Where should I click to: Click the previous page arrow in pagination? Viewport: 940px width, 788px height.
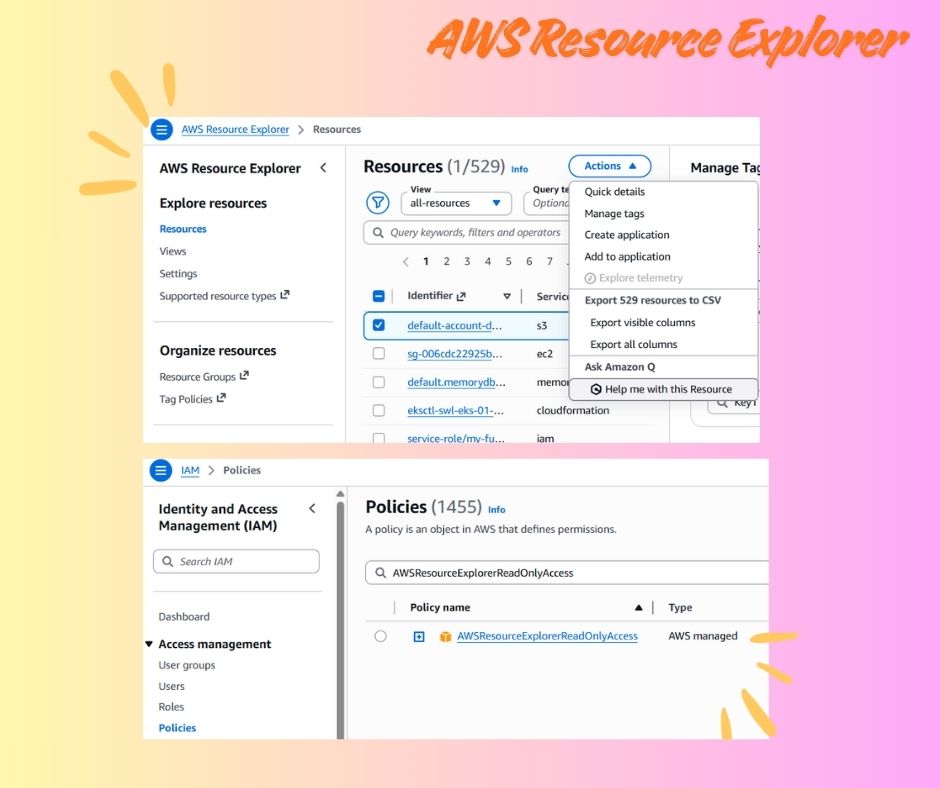405,262
